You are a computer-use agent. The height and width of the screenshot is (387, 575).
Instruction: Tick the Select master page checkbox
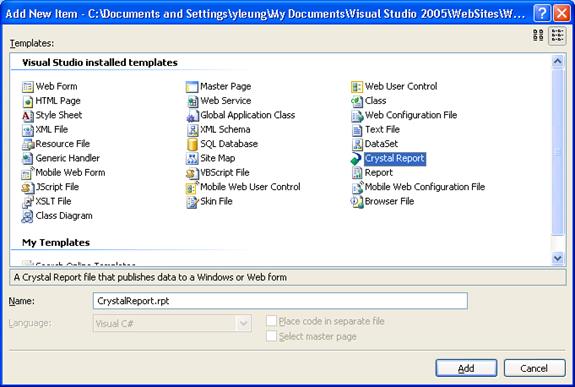[272, 336]
